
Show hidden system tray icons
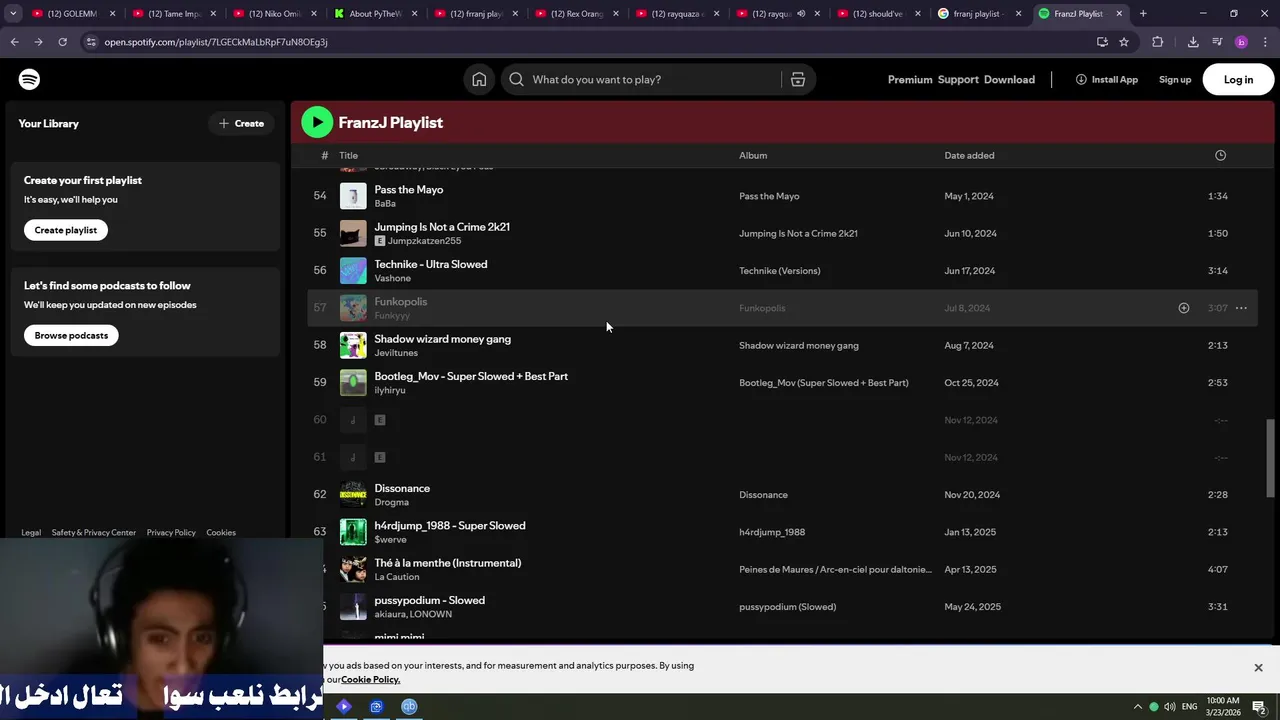click(x=1137, y=706)
